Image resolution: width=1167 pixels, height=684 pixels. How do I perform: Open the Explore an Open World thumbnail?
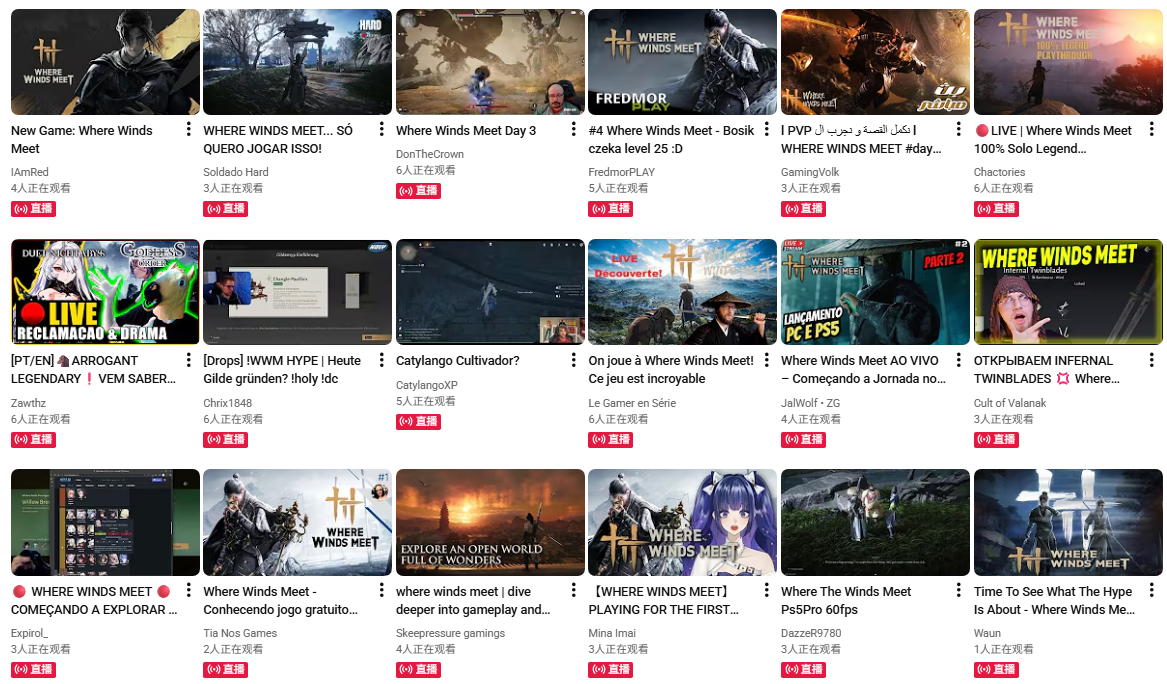pos(490,522)
